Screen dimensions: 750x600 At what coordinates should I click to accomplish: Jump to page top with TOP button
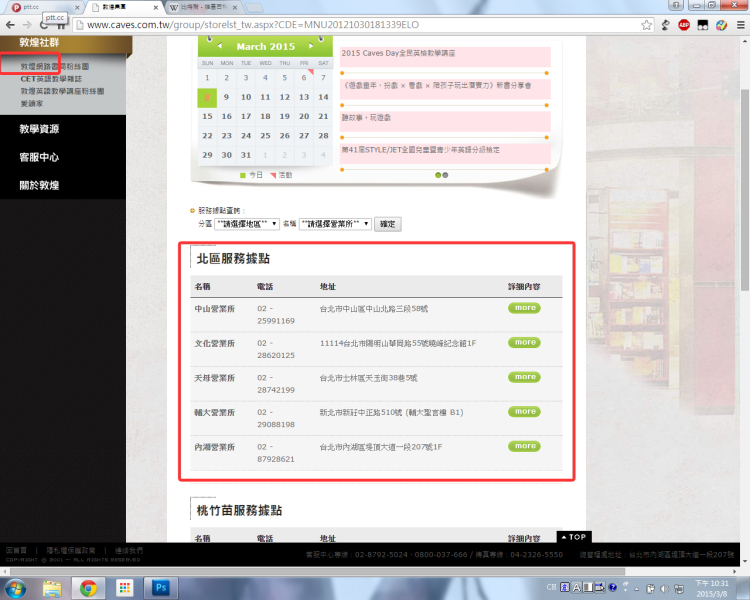[574, 537]
